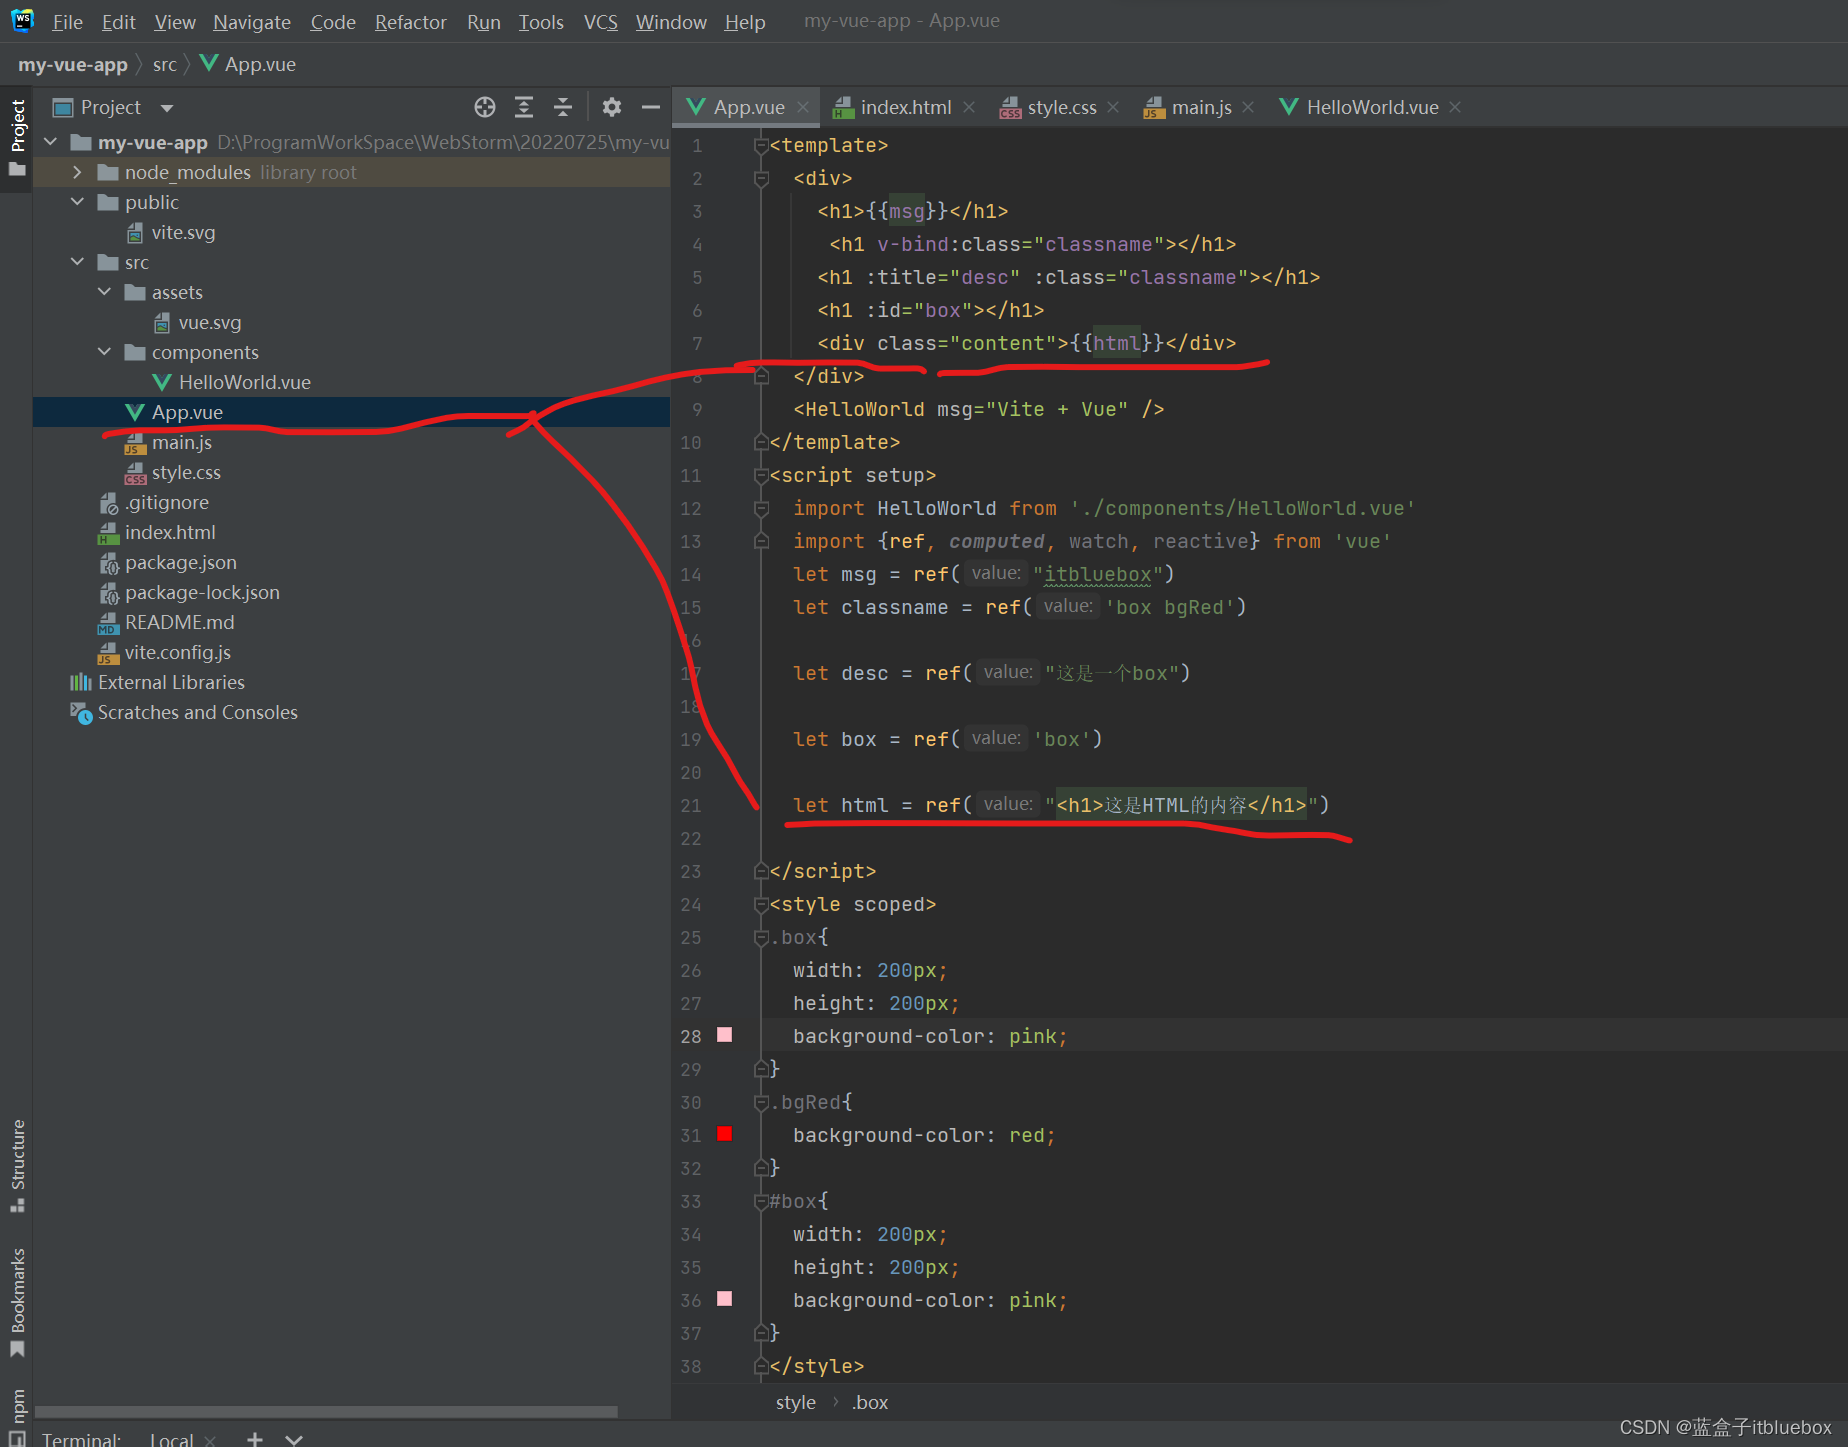This screenshot has height=1447, width=1848.
Task: Open the Project view dropdown
Action: click(167, 108)
